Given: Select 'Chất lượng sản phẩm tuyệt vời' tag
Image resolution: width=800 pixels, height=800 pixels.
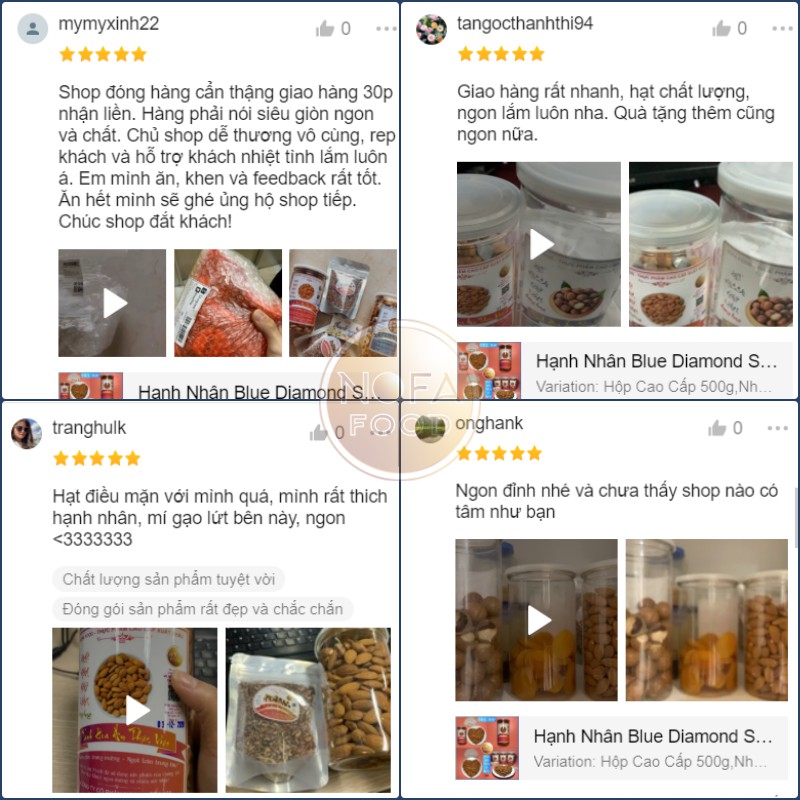Looking at the screenshot, I should 168,579.
